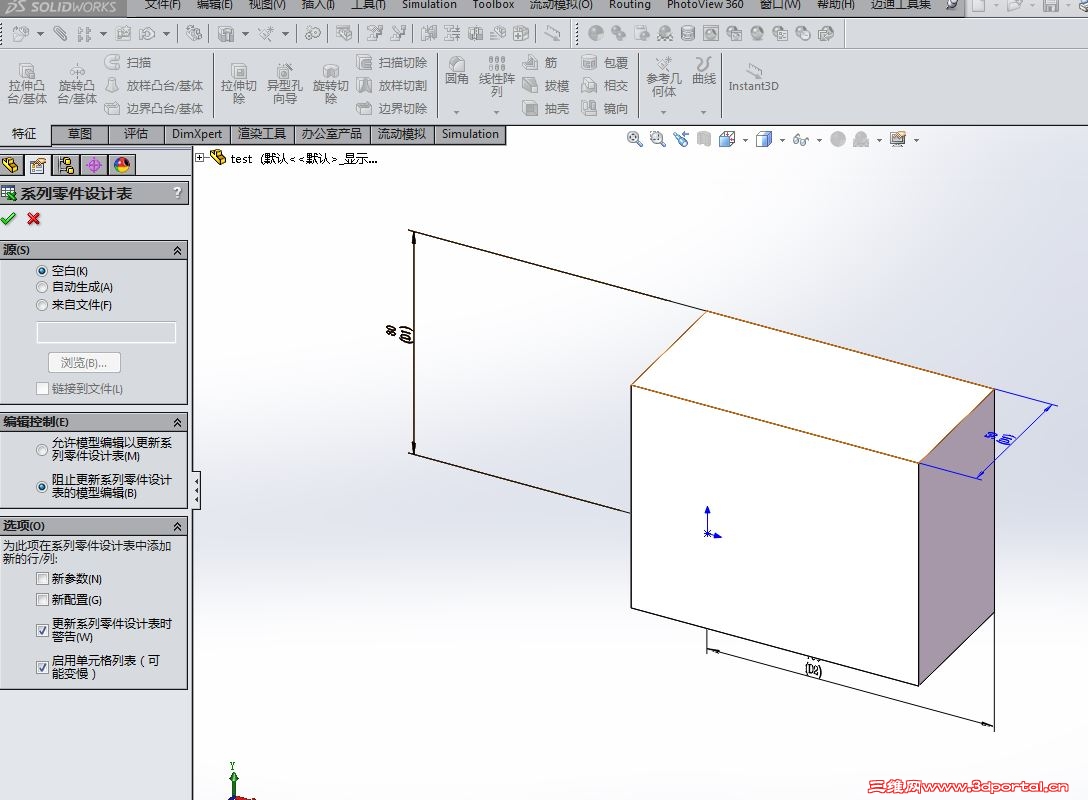Viewport: 1088px width, 800px height.
Task: Open the ConfigurationManager tab icon
Action: (66, 165)
